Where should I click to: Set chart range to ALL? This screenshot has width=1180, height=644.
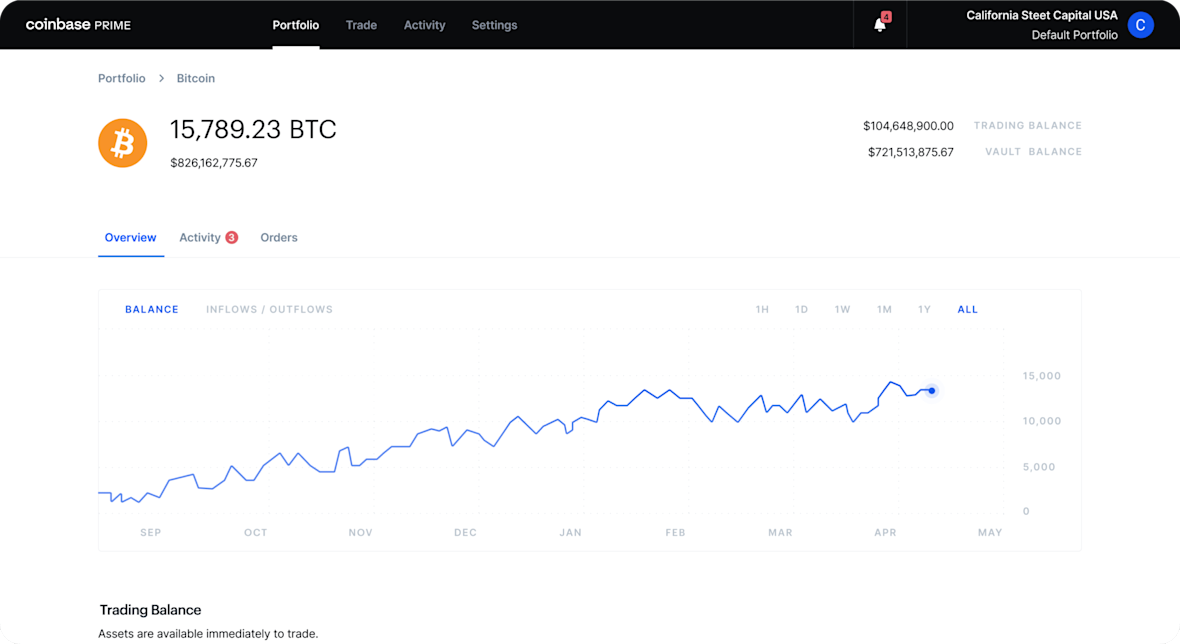tap(968, 309)
